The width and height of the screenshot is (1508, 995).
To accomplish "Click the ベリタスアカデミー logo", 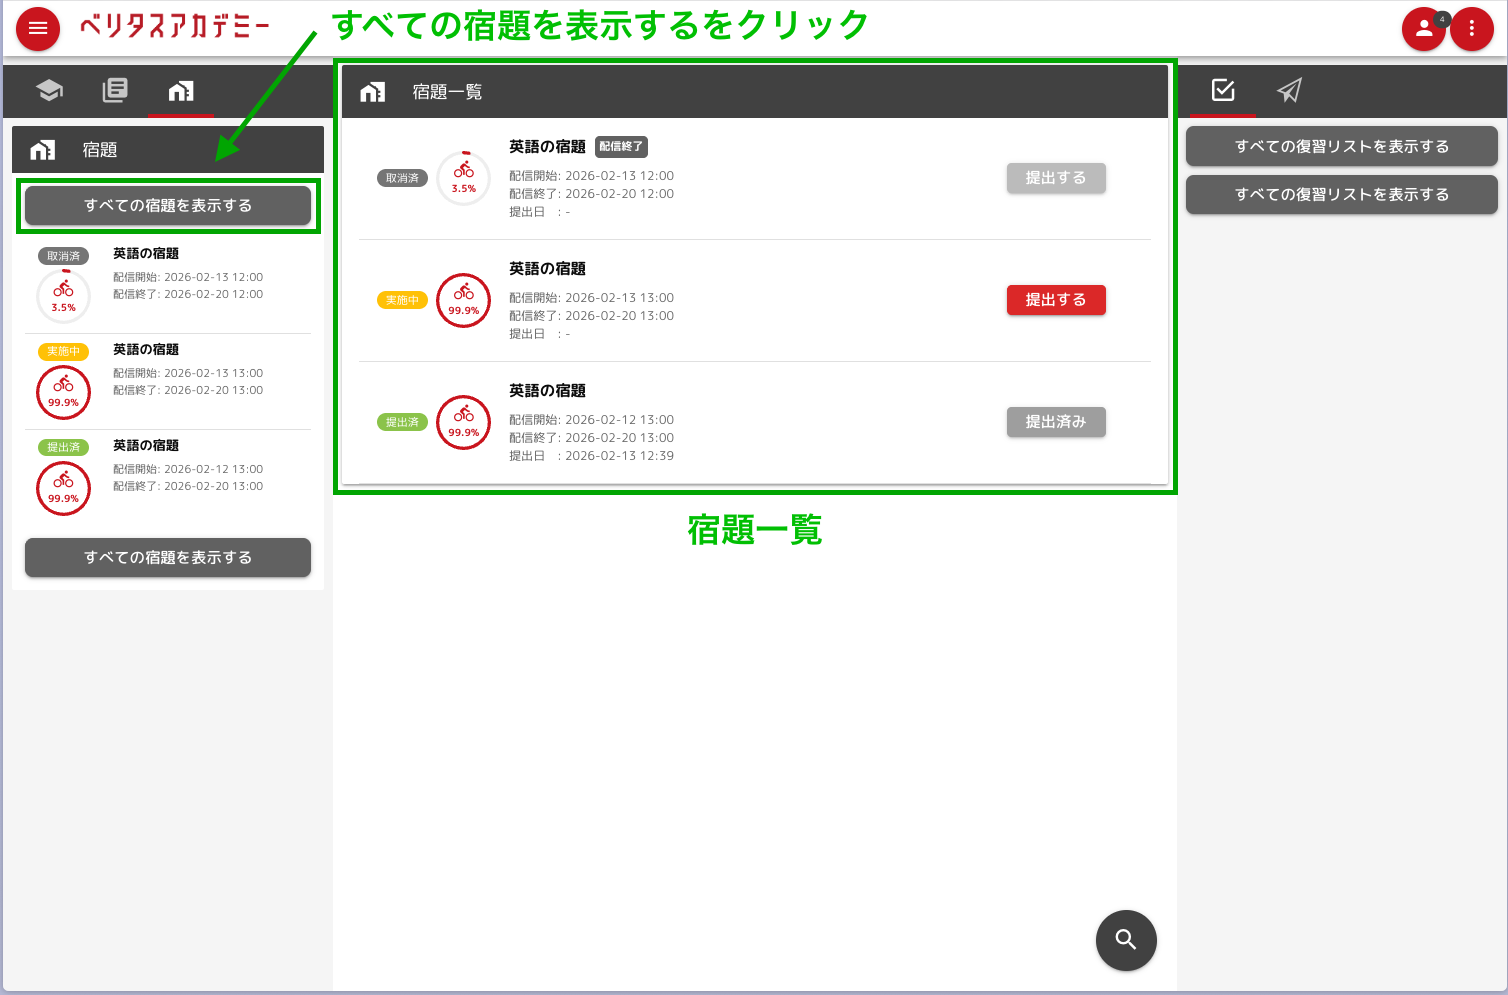I will [x=176, y=28].
